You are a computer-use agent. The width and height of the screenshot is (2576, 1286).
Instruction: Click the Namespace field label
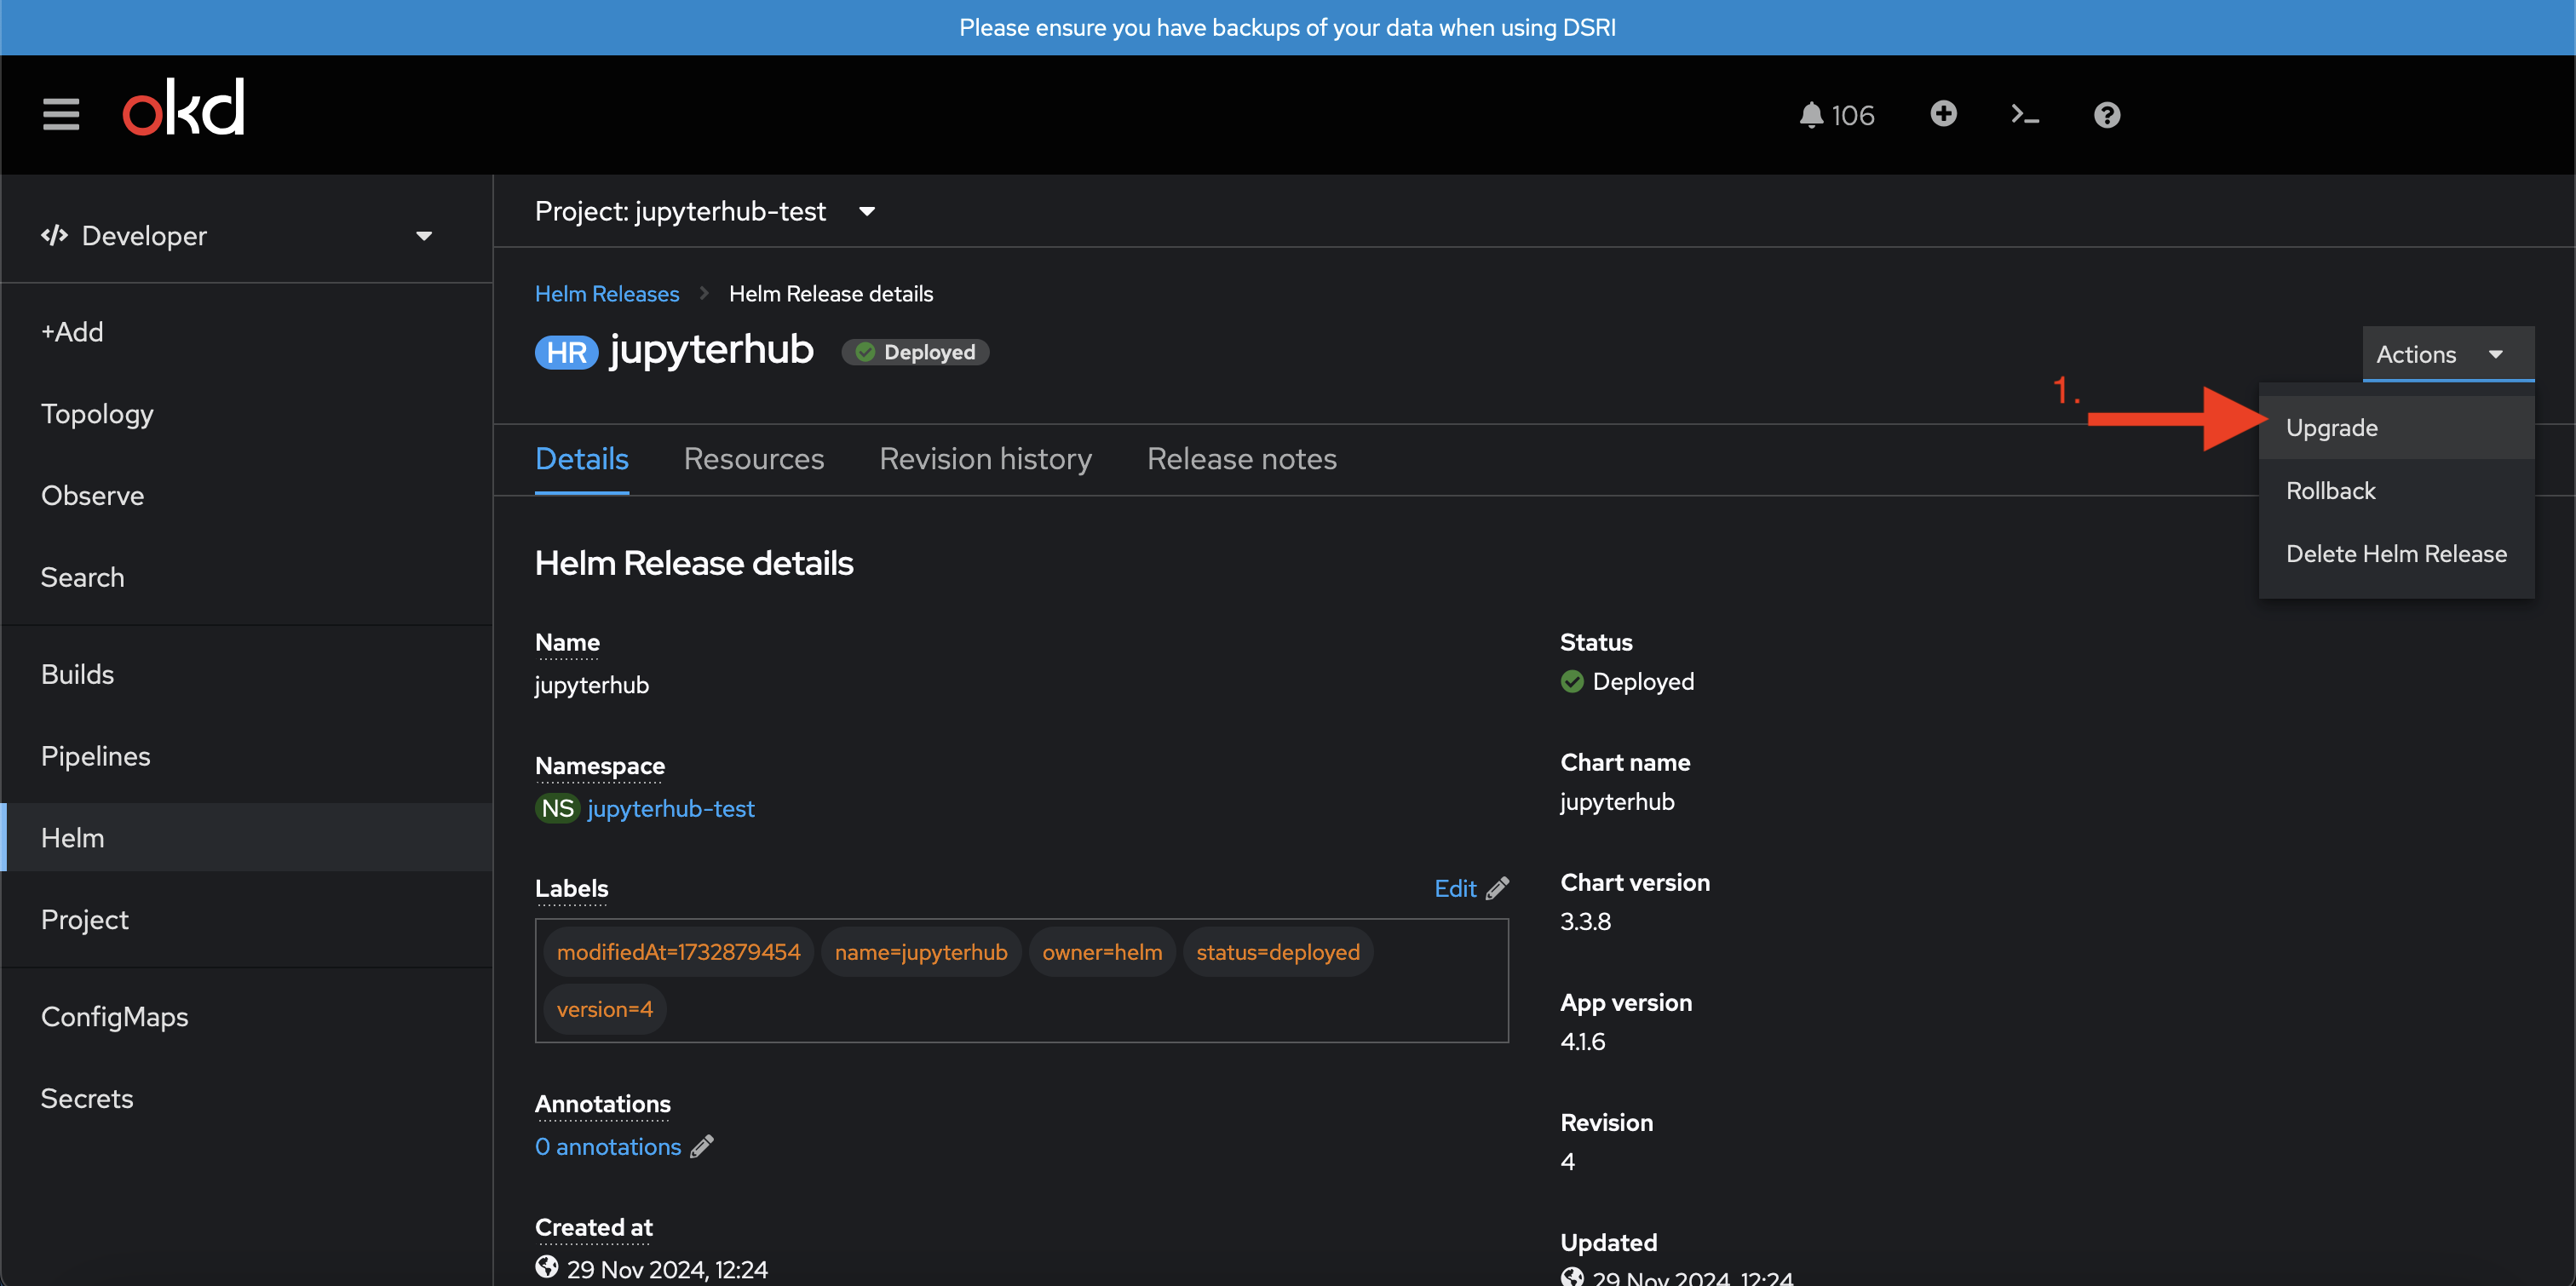point(600,766)
